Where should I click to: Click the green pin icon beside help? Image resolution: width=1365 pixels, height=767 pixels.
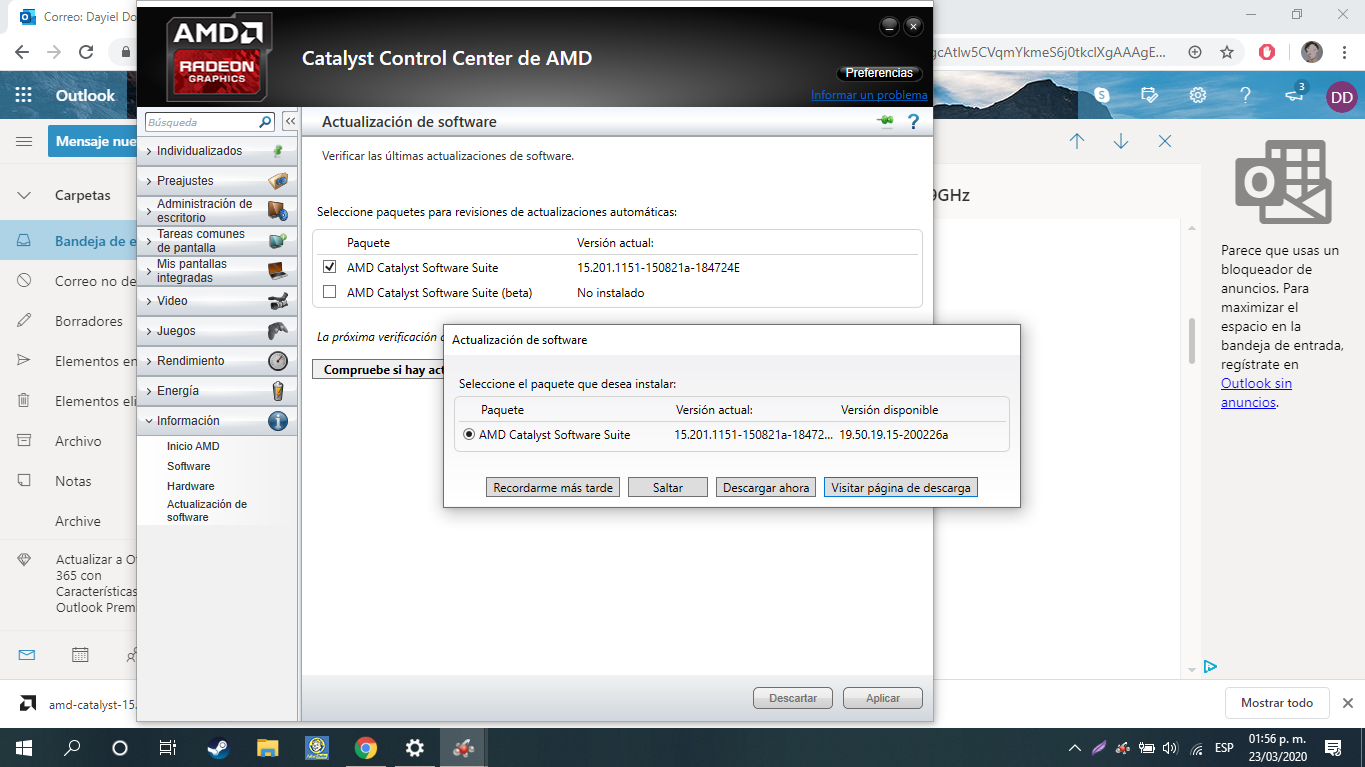(886, 122)
